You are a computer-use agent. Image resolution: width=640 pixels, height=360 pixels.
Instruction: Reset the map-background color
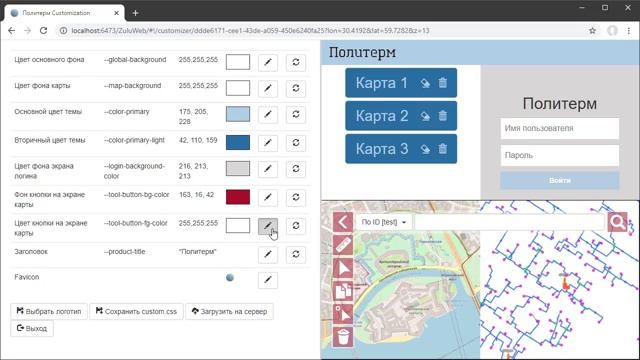coord(296,88)
